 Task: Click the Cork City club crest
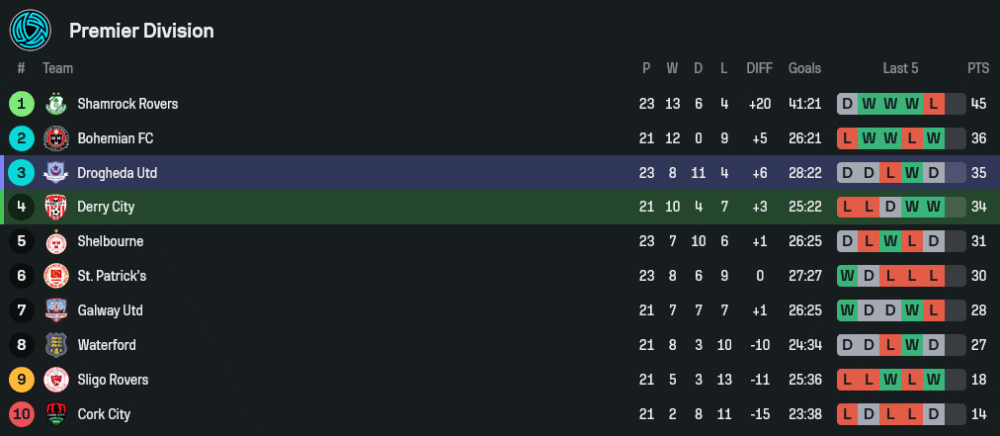click(55, 414)
